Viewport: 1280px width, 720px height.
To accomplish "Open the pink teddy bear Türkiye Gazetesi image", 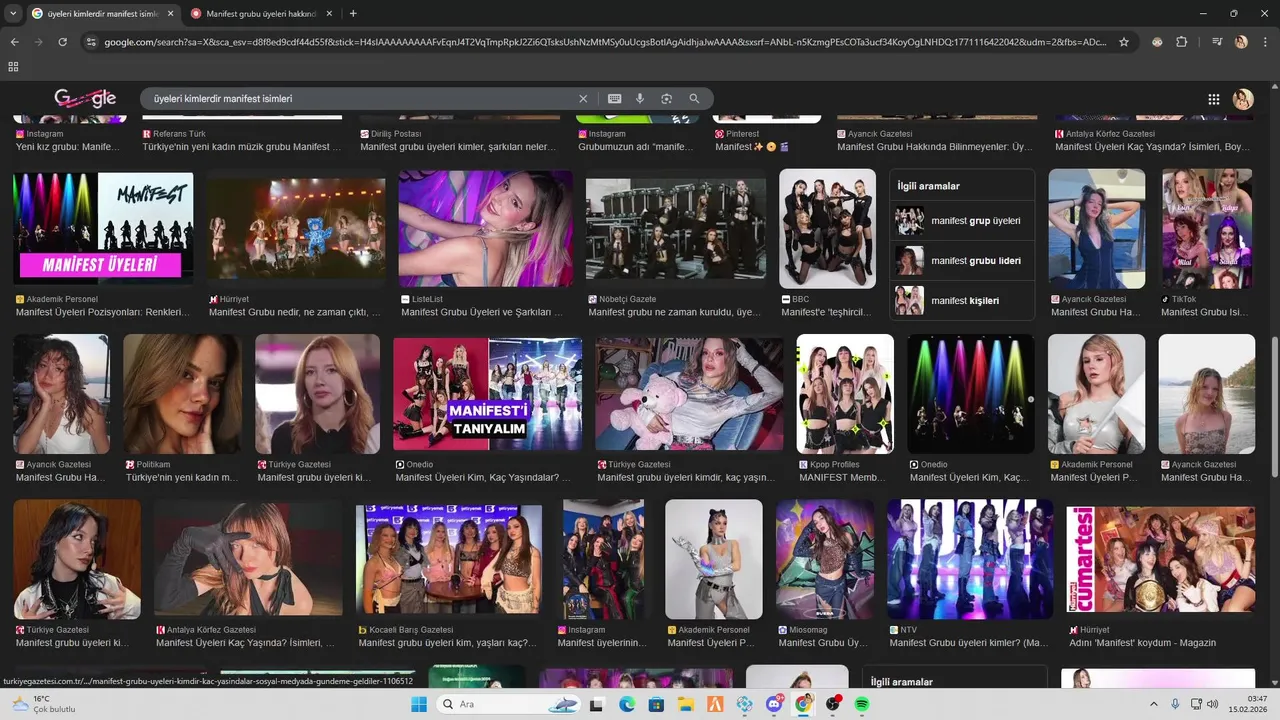I will (x=690, y=394).
